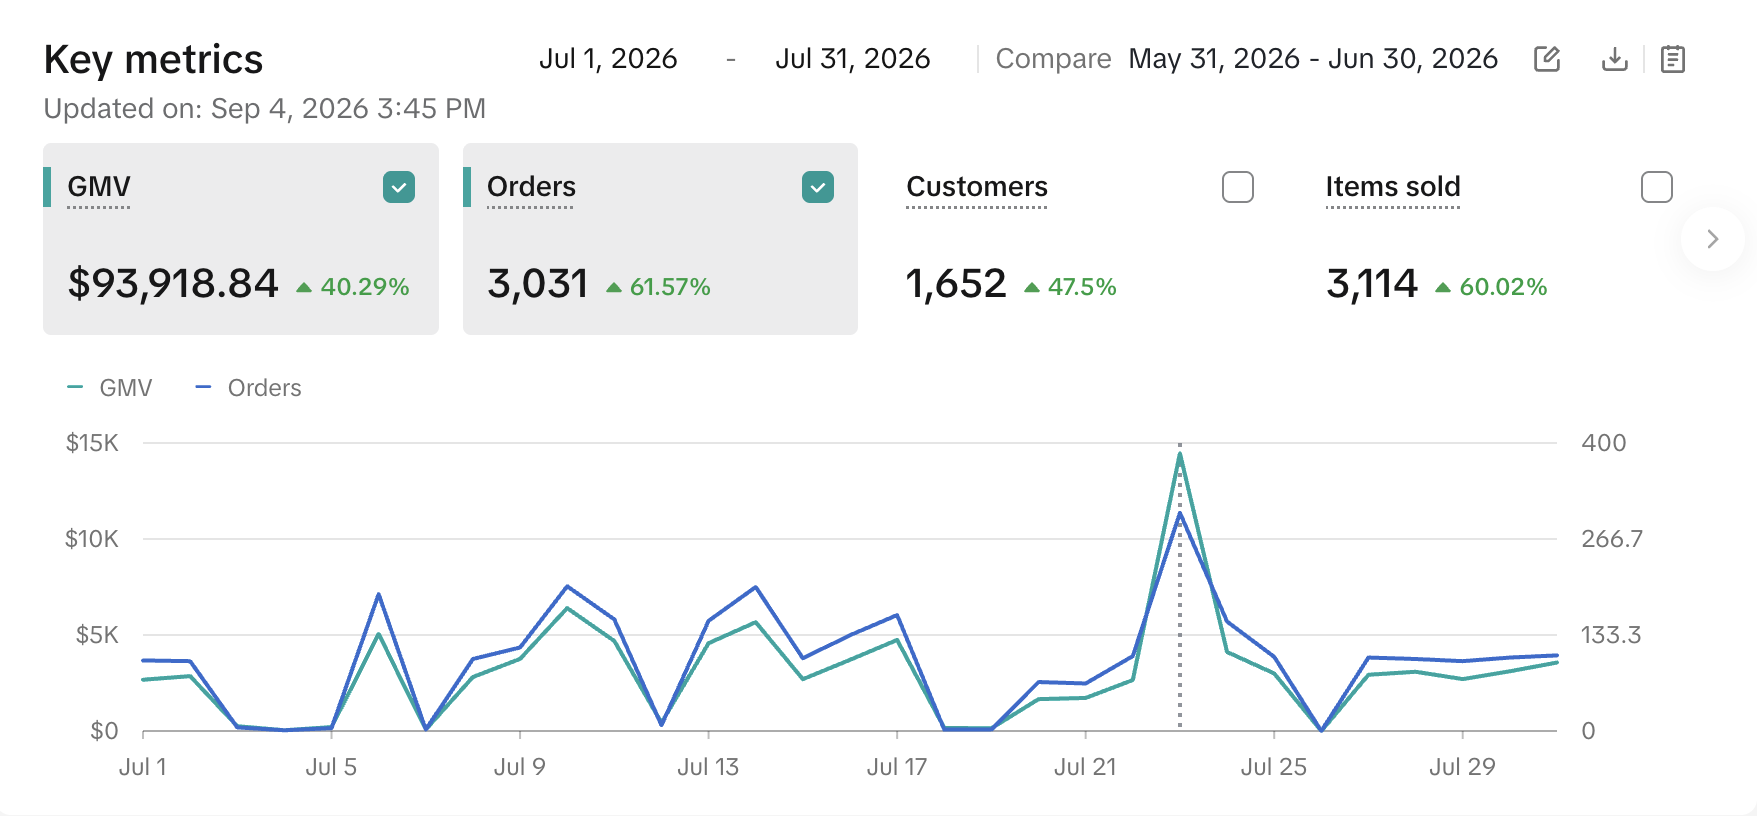Open the start date Jul 1, 2026
This screenshot has width=1757, height=816.
(x=608, y=59)
